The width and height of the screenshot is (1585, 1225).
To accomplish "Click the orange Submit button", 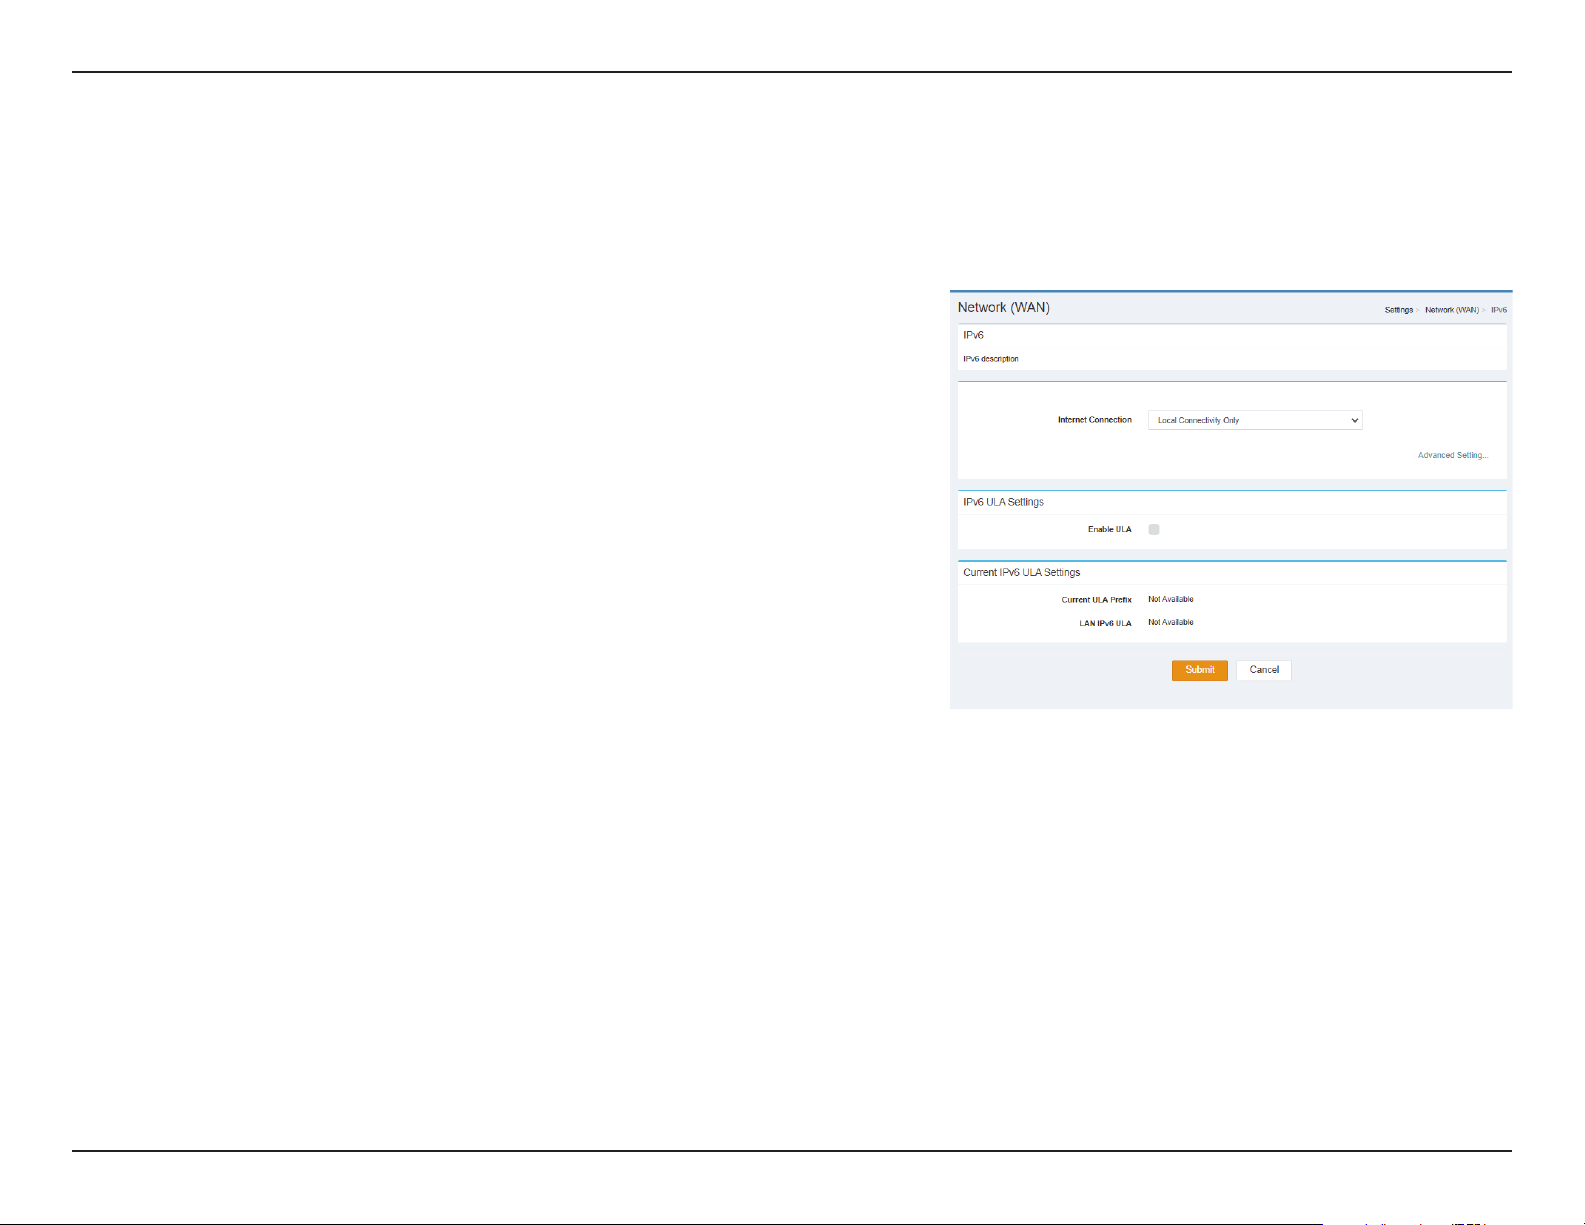I will click(x=1200, y=670).
